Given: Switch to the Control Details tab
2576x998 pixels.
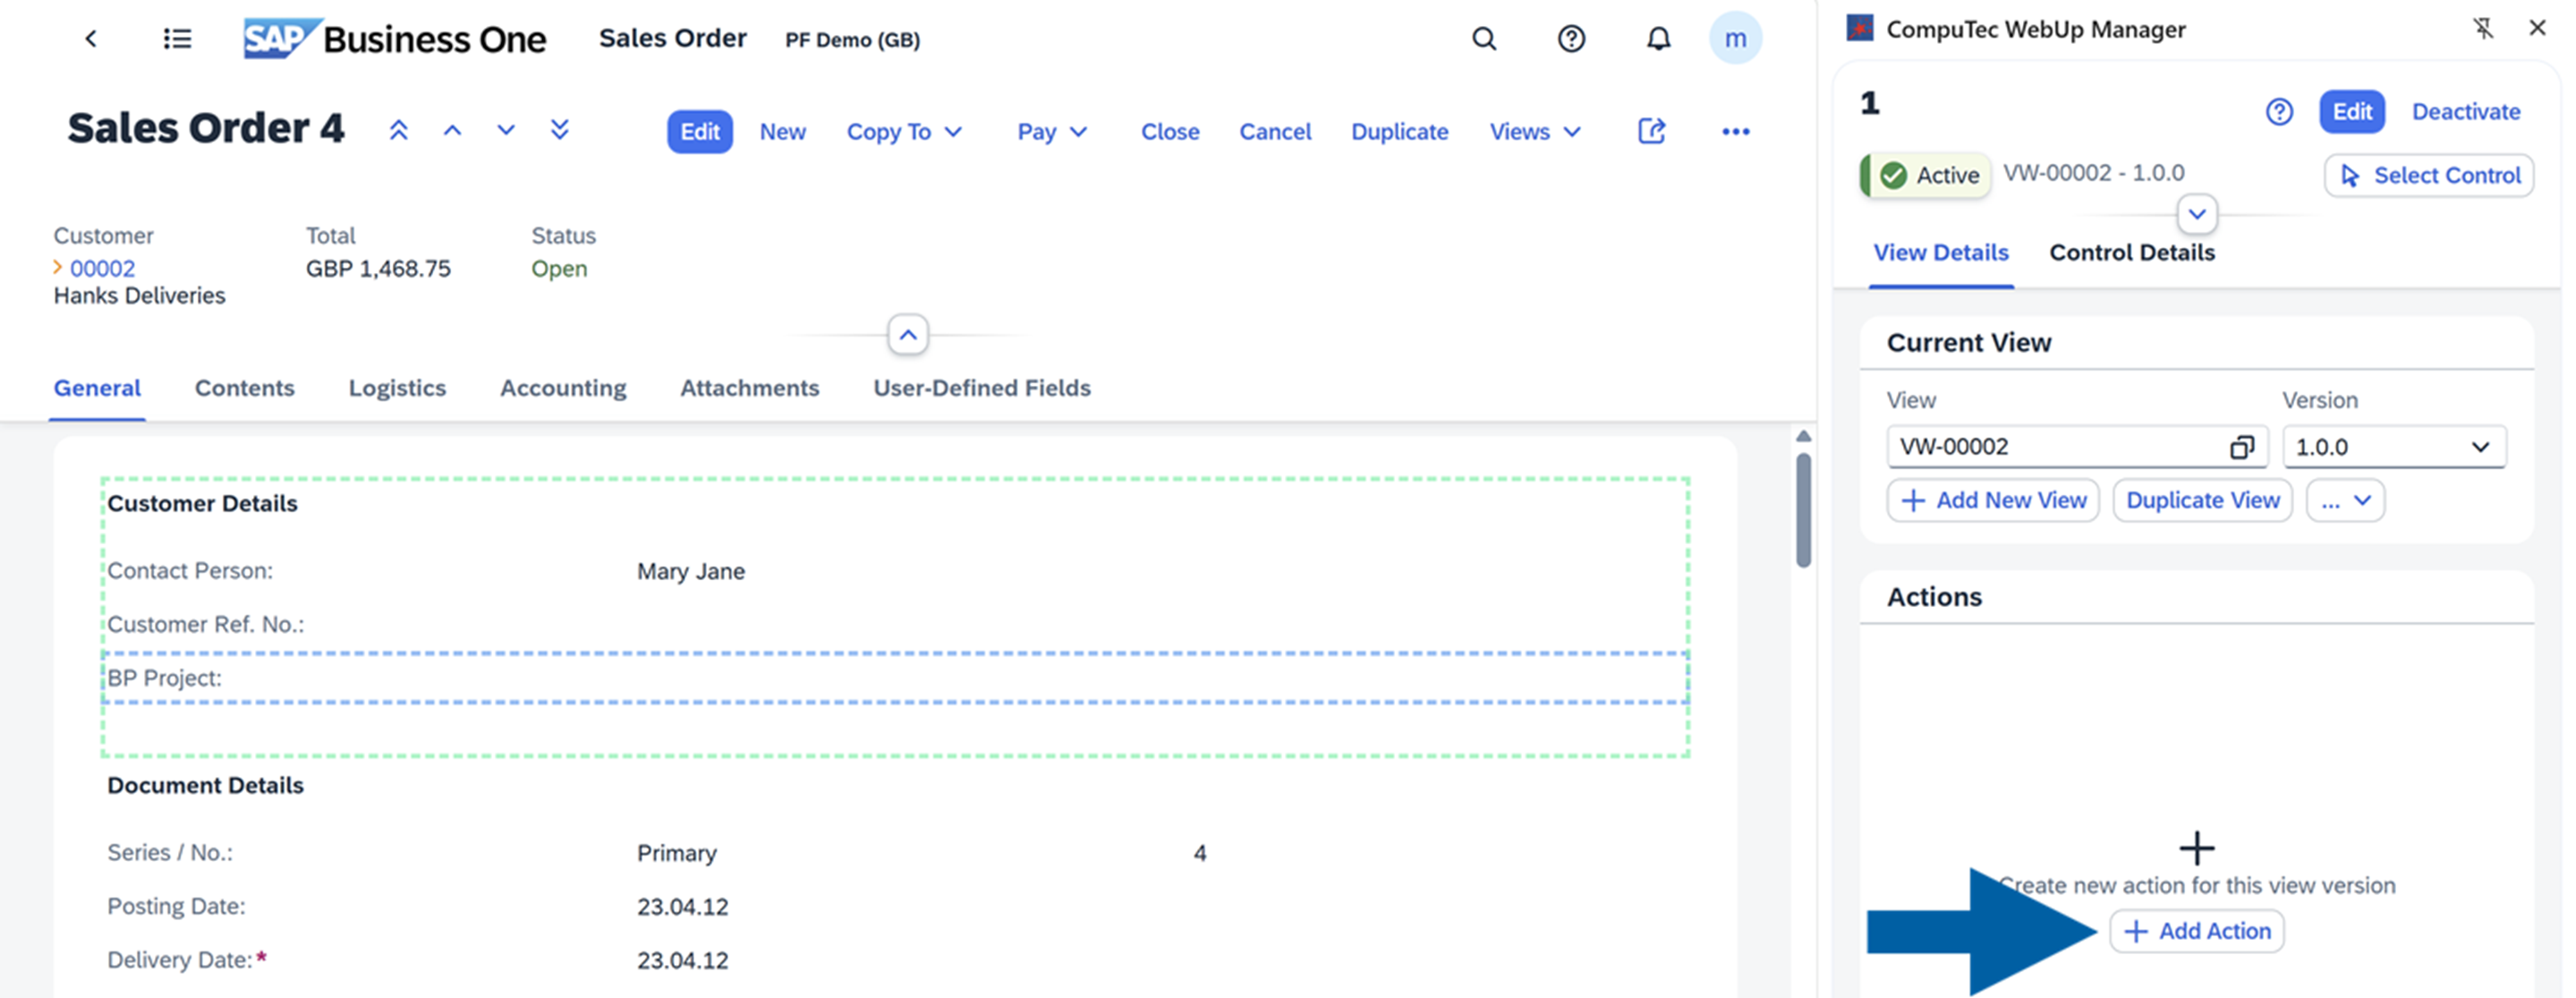Looking at the screenshot, I should pyautogui.click(x=2131, y=252).
